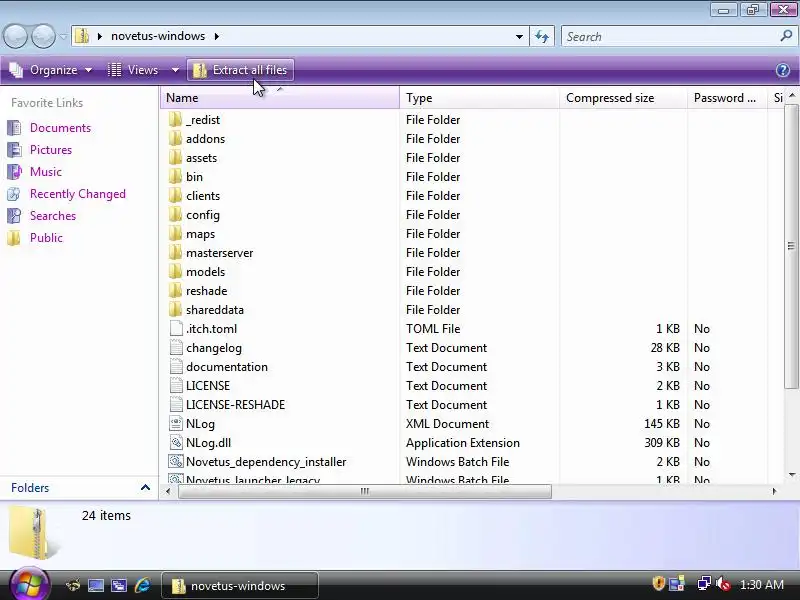Select the _redist folder icon

(176, 119)
